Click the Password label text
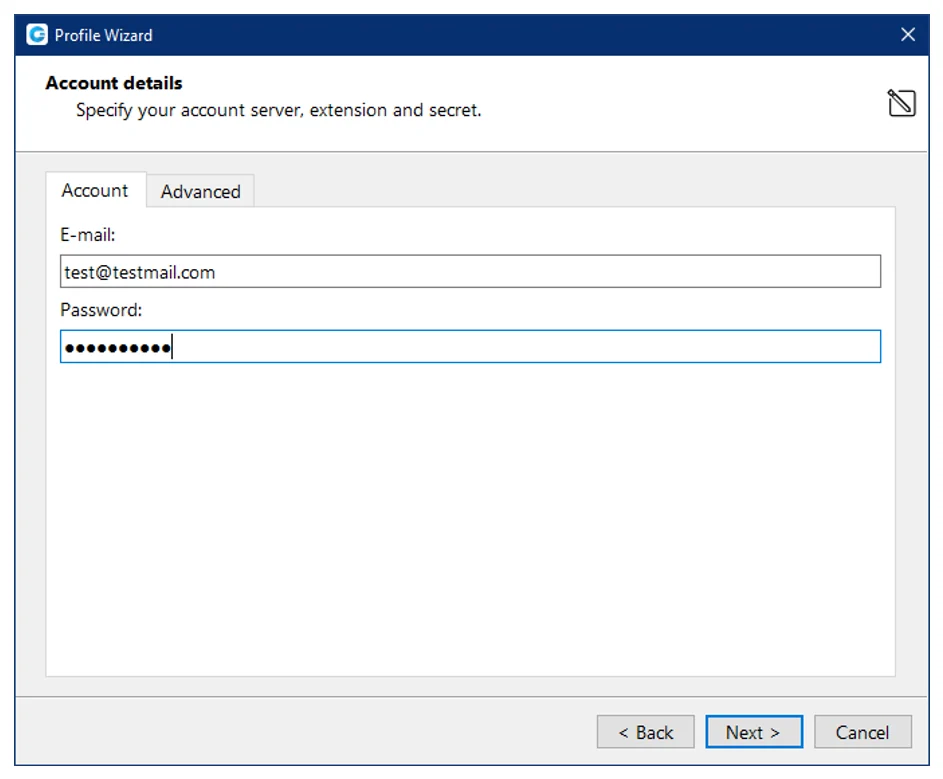Viewport: 943px width, 779px height. 101,310
